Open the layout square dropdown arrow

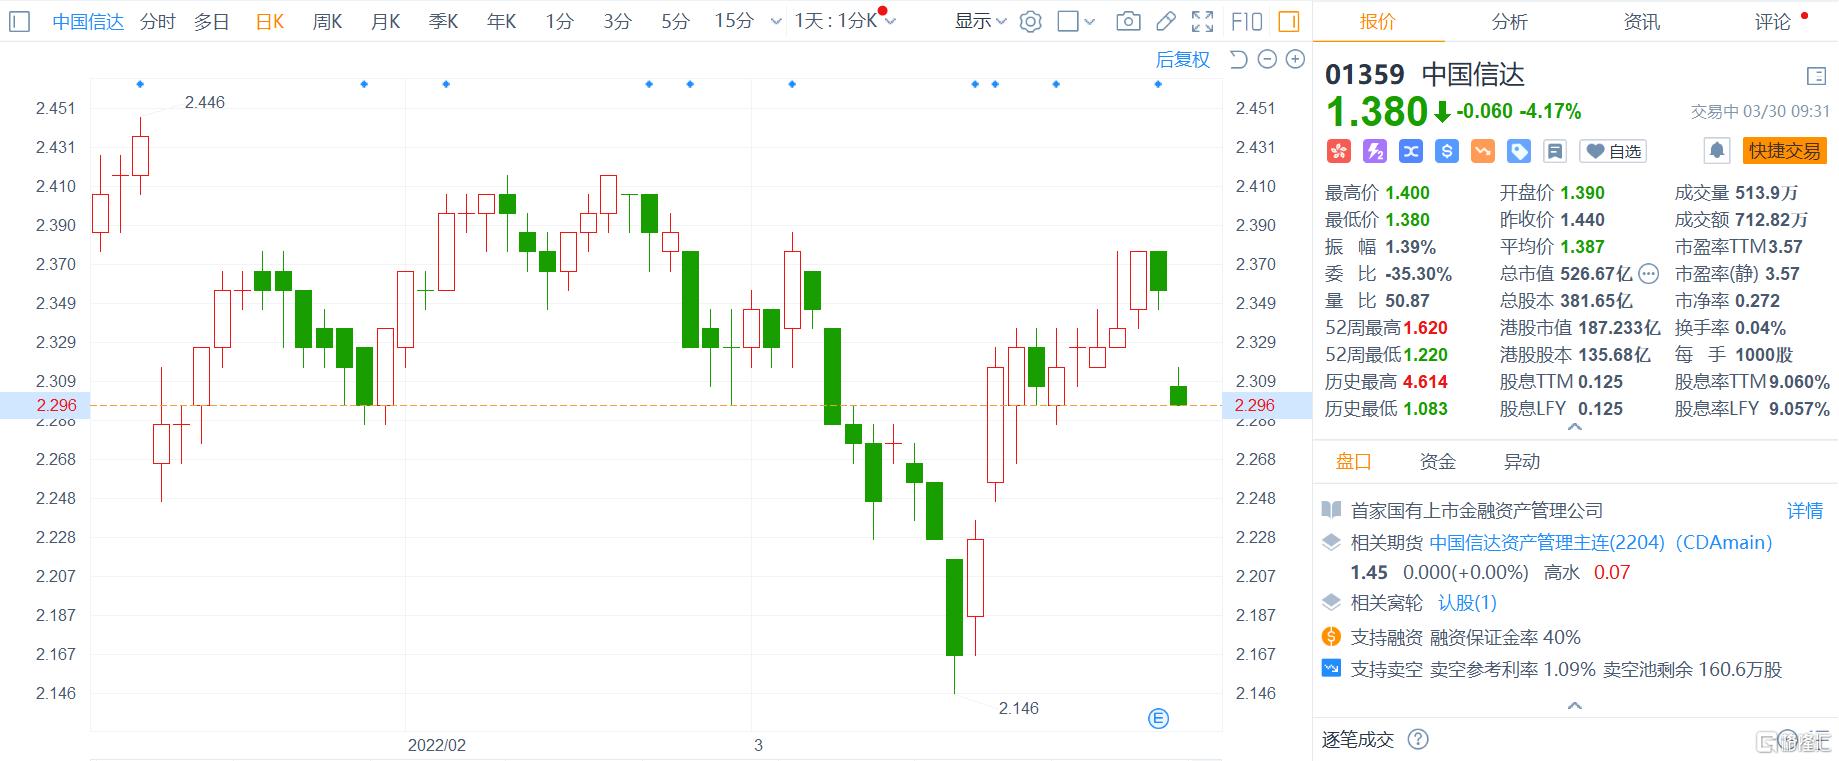pyautogui.click(x=1090, y=21)
